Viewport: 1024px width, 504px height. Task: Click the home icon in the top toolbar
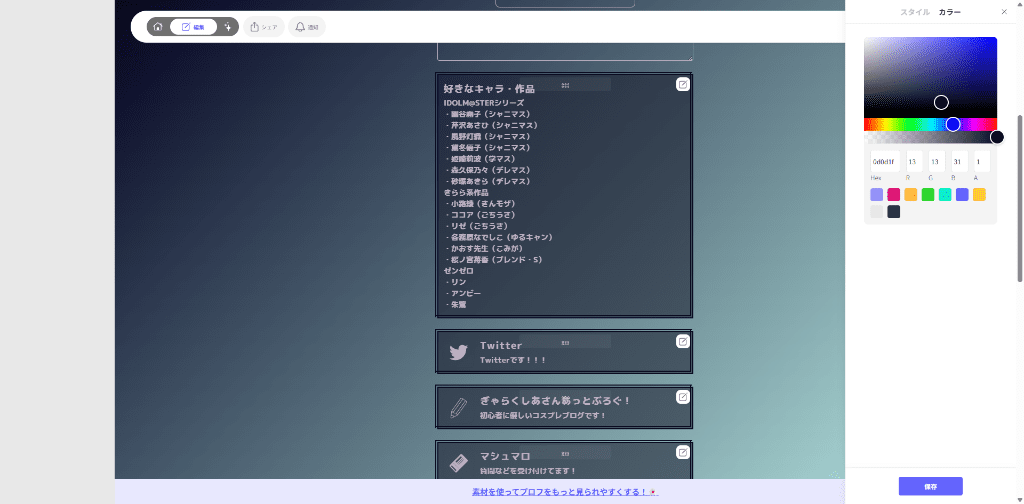pyautogui.click(x=158, y=27)
